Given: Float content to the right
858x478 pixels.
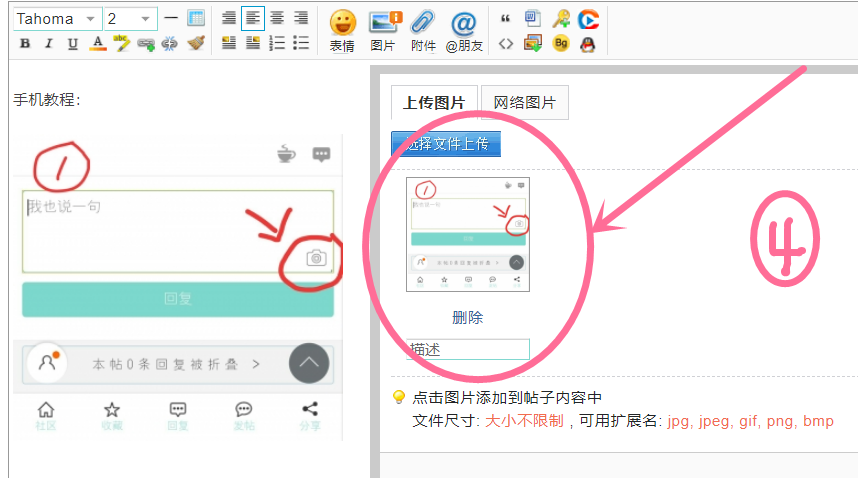Looking at the screenshot, I should point(253,43).
